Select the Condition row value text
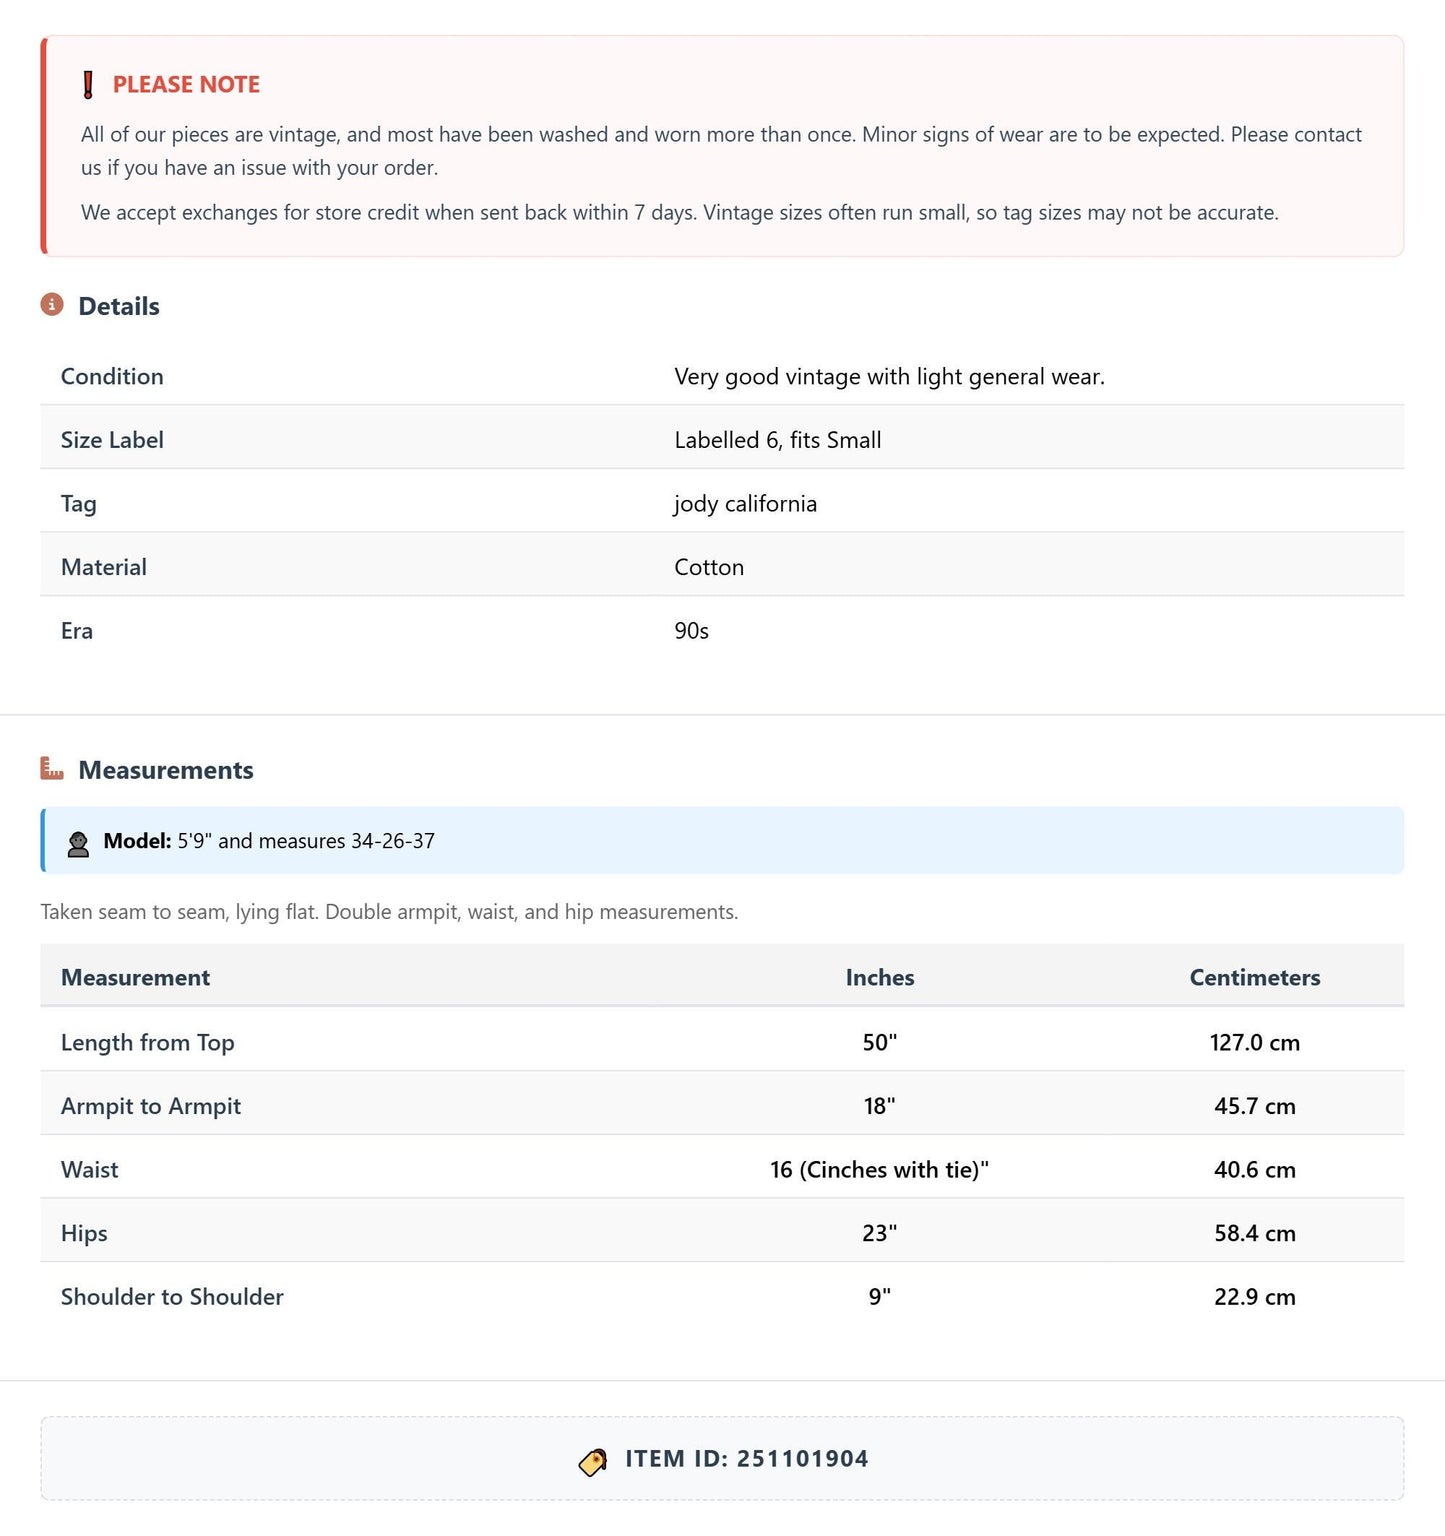 (889, 376)
